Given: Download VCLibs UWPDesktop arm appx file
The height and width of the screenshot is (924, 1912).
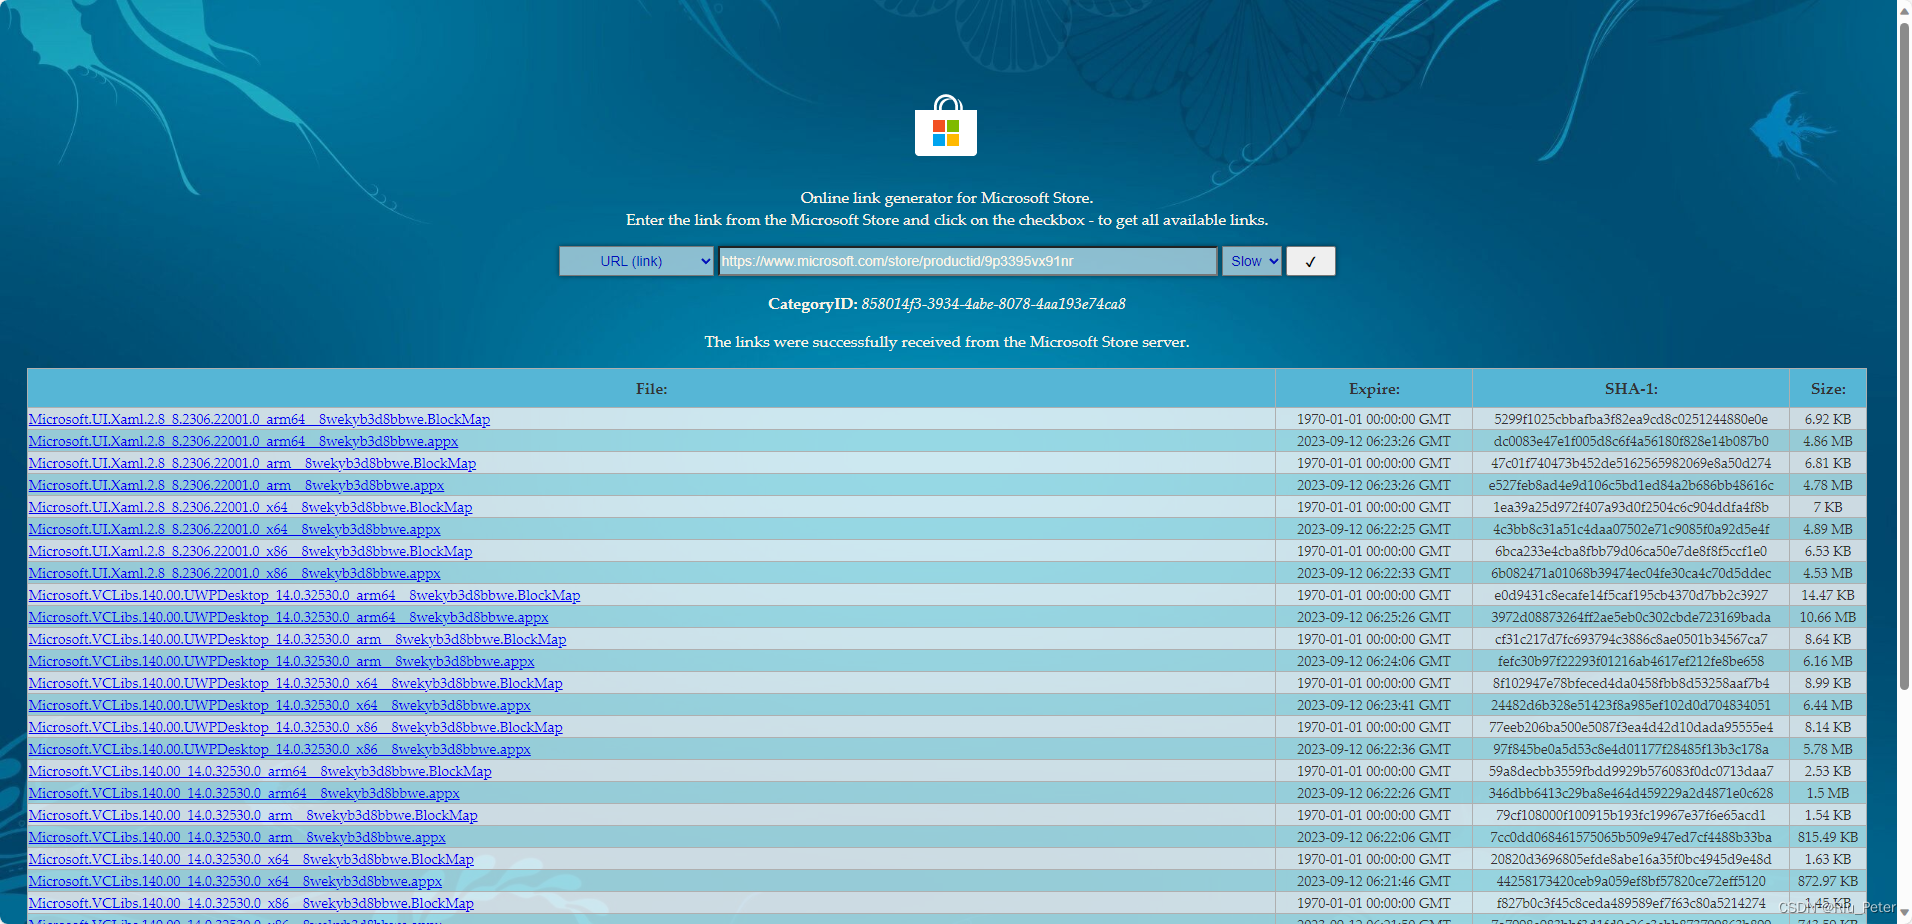Looking at the screenshot, I should (x=281, y=661).
